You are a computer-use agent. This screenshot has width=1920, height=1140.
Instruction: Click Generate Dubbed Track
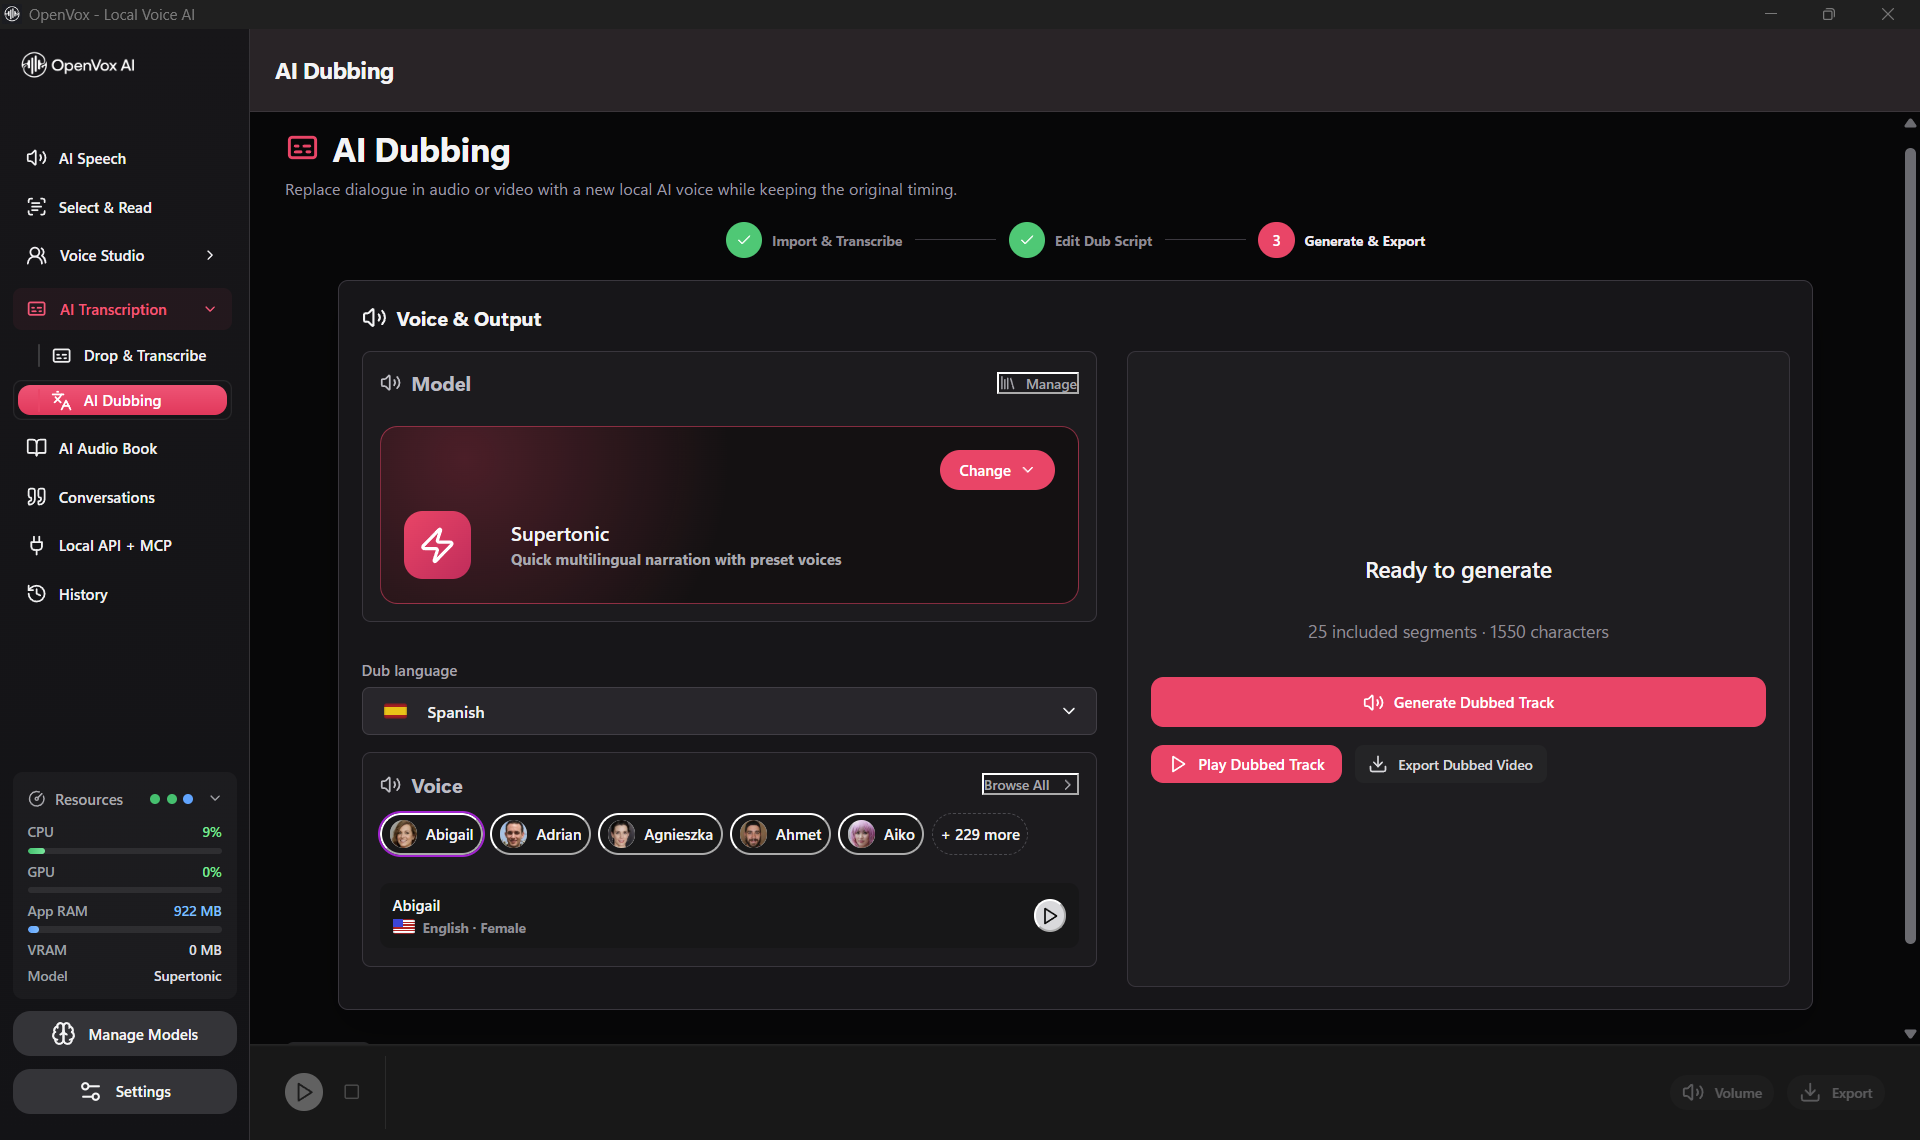click(x=1458, y=702)
